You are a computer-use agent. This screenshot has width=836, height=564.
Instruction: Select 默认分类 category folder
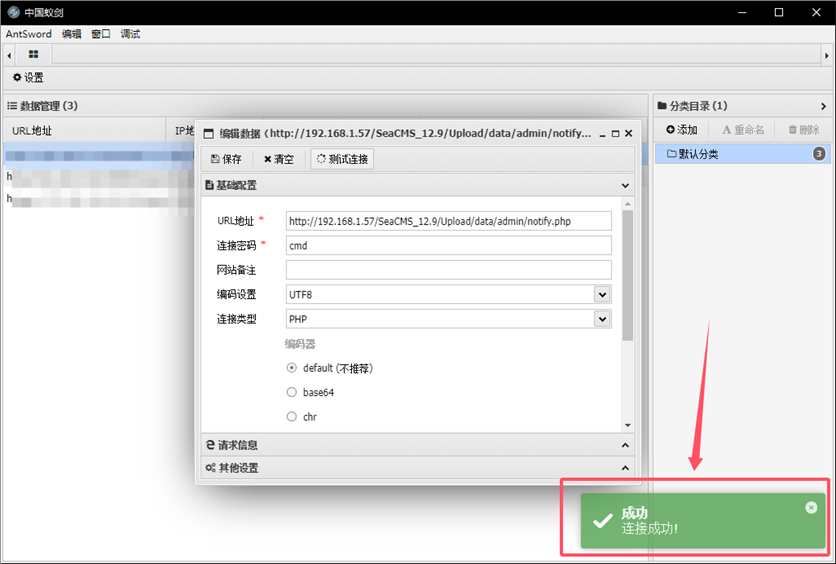tap(698, 154)
